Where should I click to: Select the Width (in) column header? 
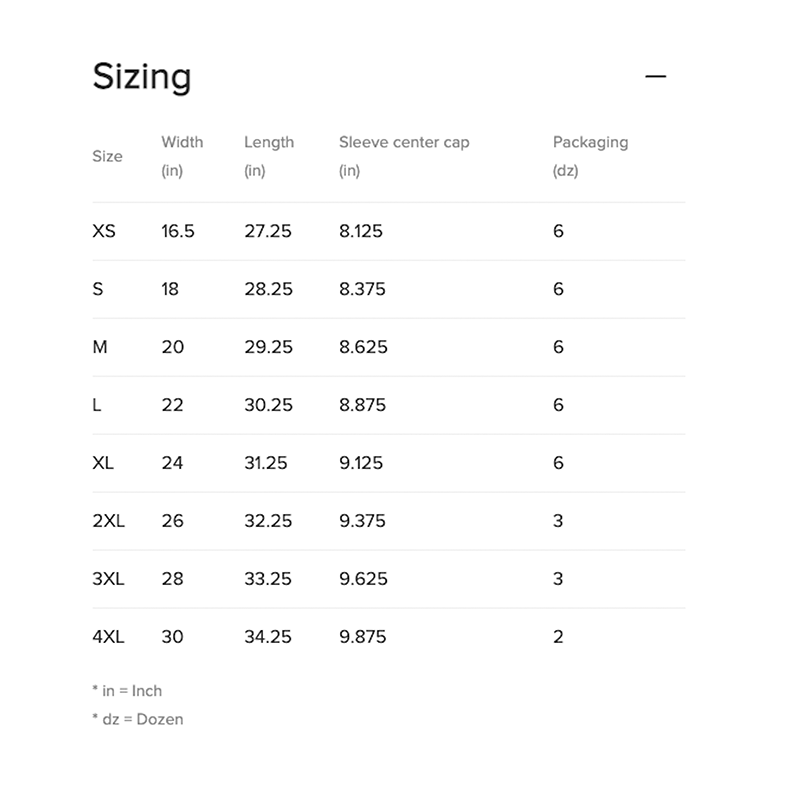182,156
